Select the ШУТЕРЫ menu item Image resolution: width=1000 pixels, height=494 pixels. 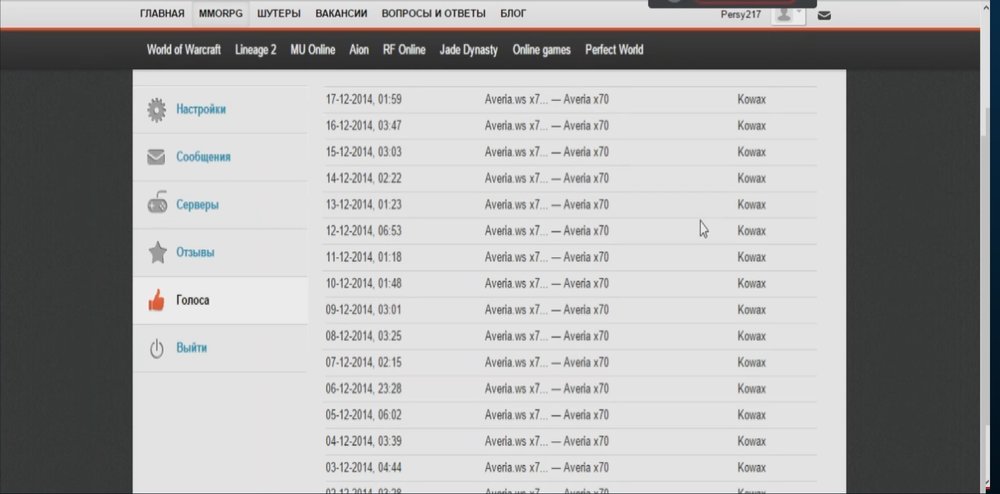point(279,14)
